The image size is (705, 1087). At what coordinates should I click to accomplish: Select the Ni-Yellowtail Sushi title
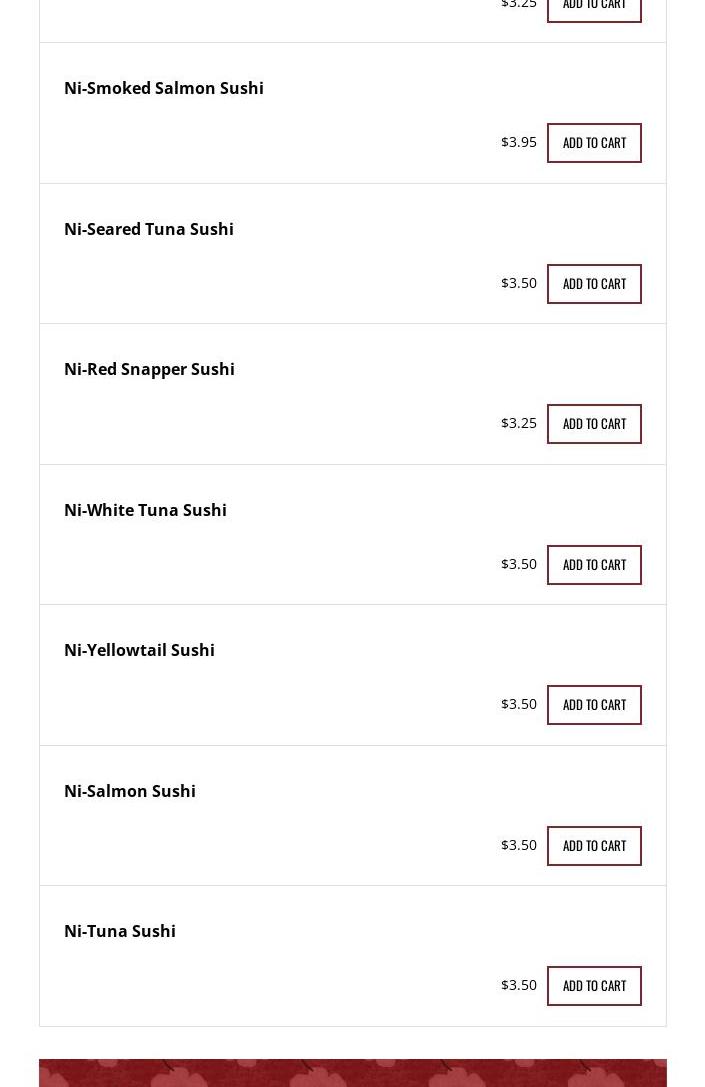[139, 650]
